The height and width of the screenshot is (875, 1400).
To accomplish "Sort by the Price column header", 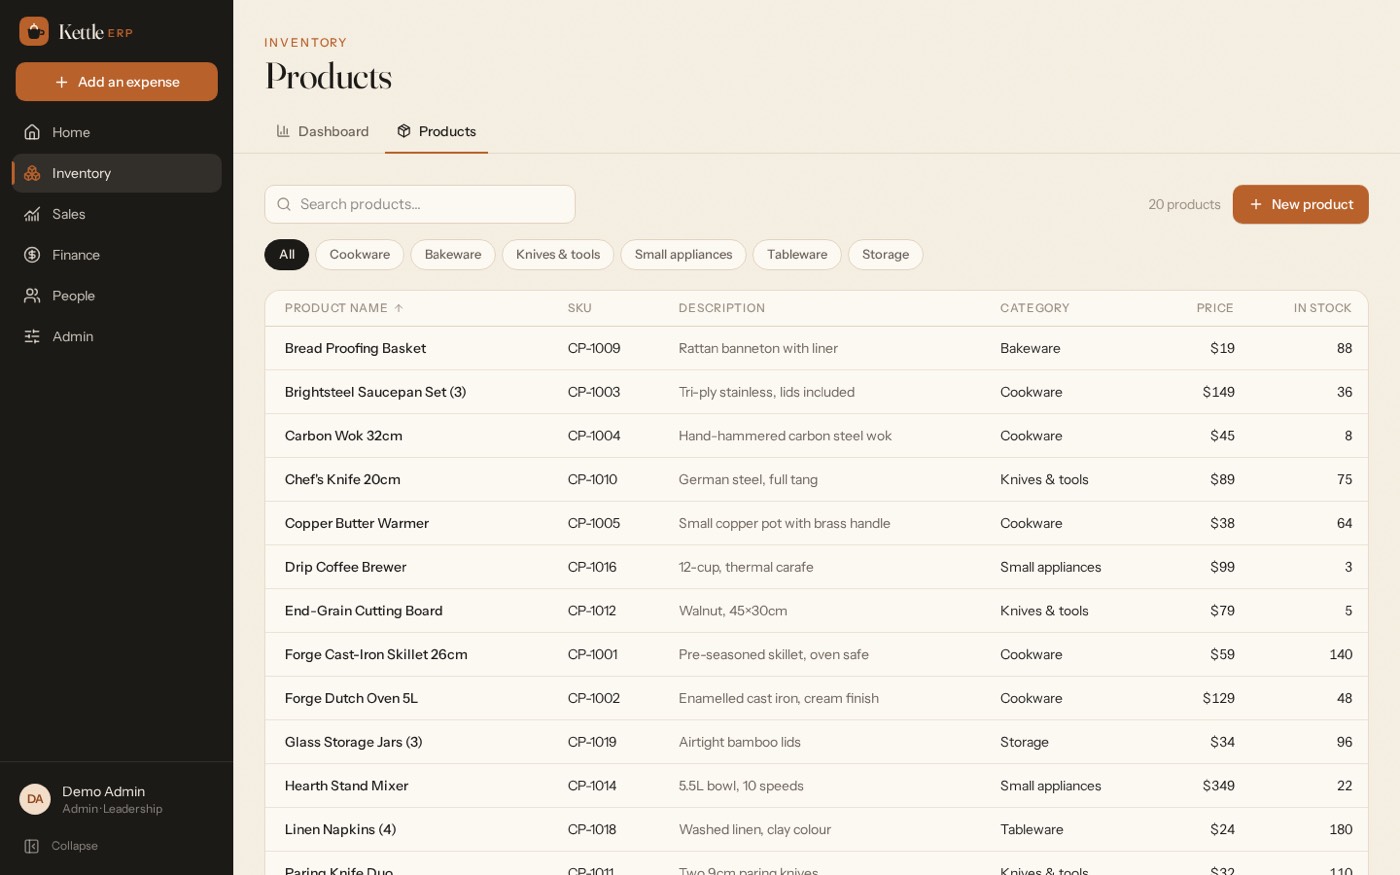I will pyautogui.click(x=1215, y=308).
